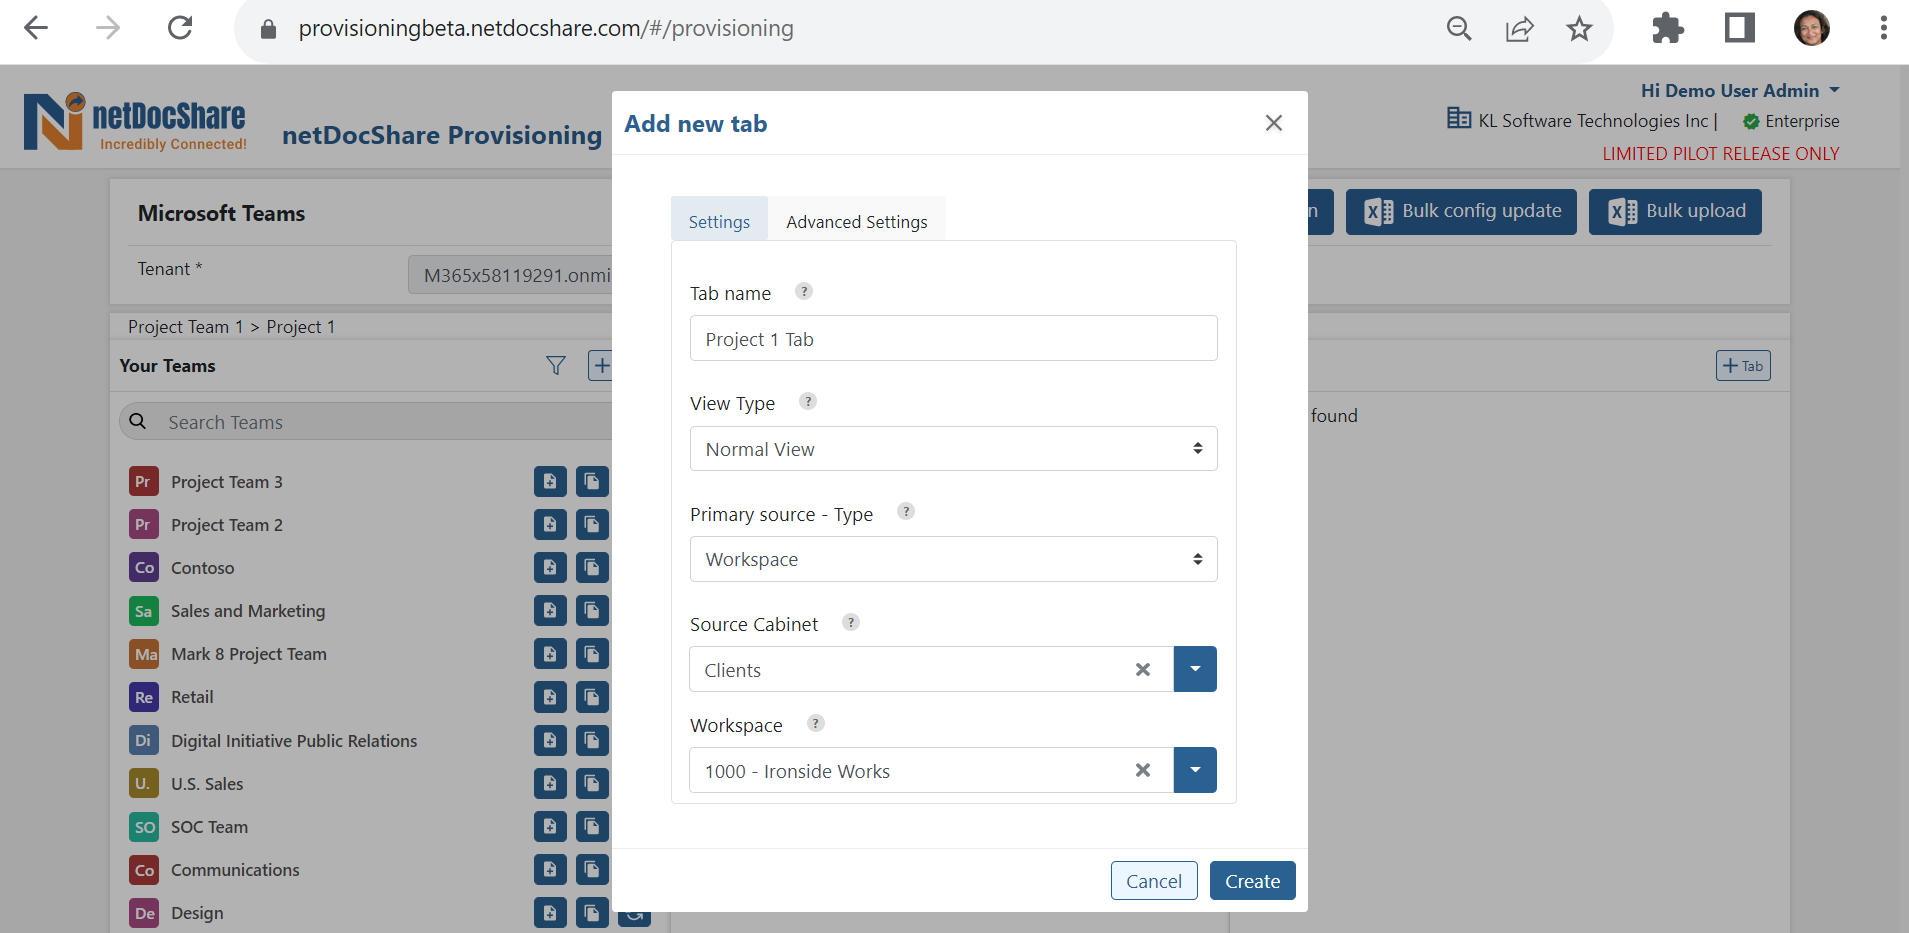Open the Hi Demo User Admin menu
The width and height of the screenshot is (1909, 933).
click(1740, 90)
